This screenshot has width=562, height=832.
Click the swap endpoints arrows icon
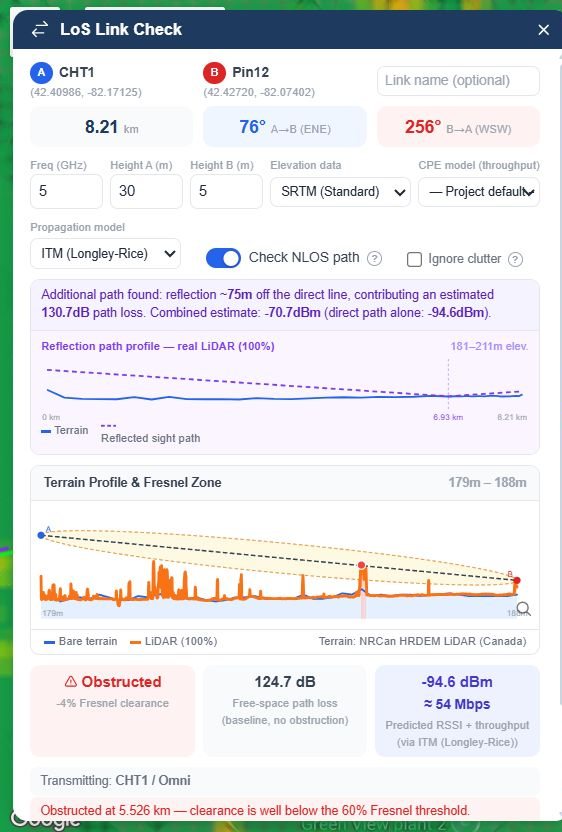39,30
